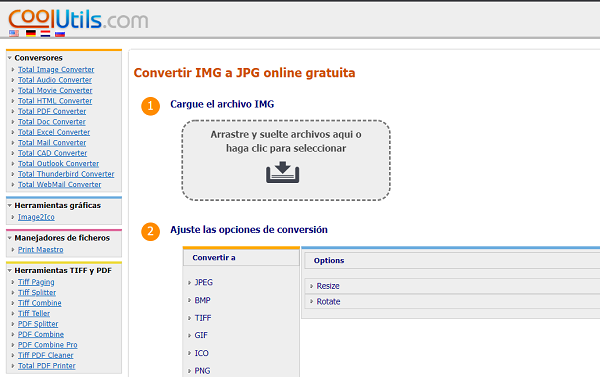Open the Total Movie Converter link
This screenshot has height=377, width=600.
[55, 90]
